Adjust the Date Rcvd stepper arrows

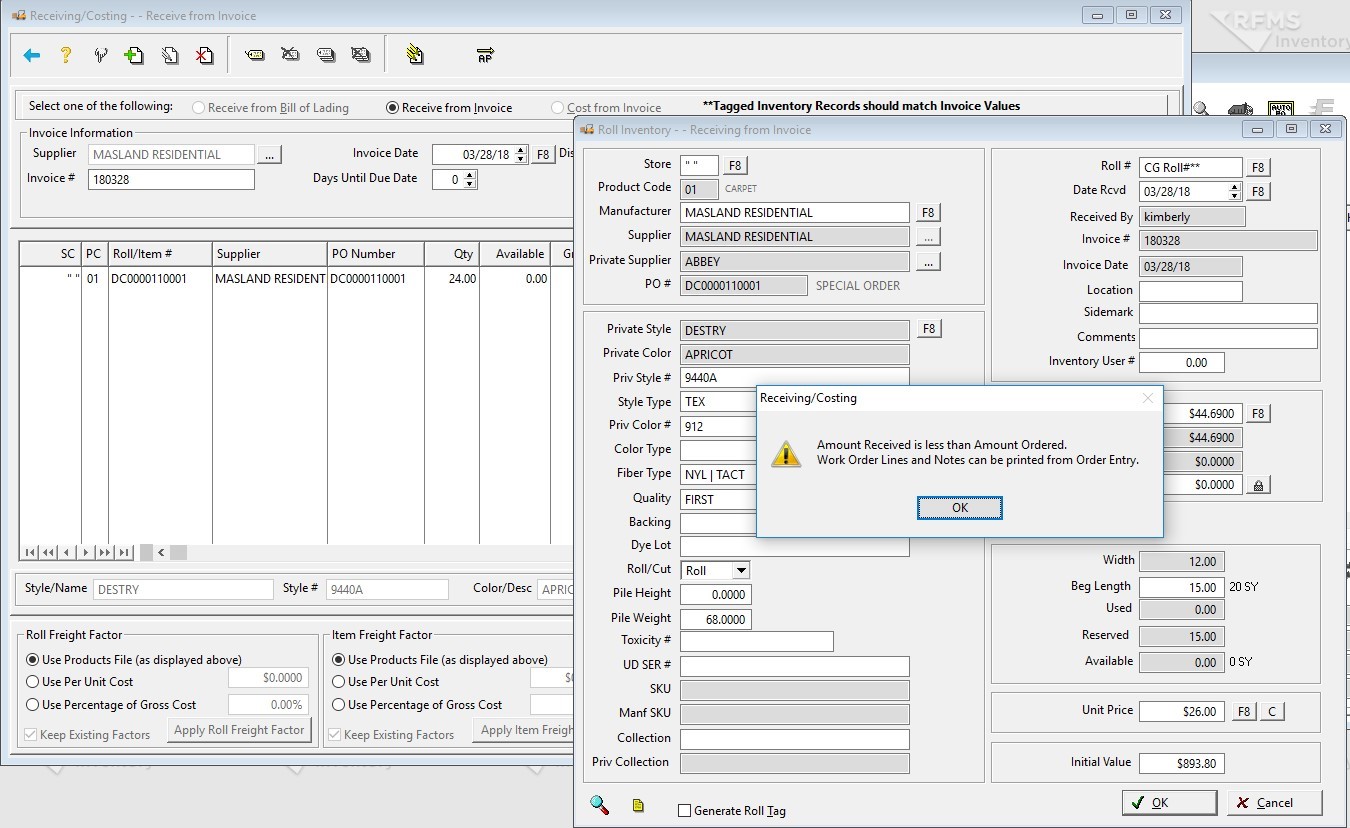click(1235, 191)
